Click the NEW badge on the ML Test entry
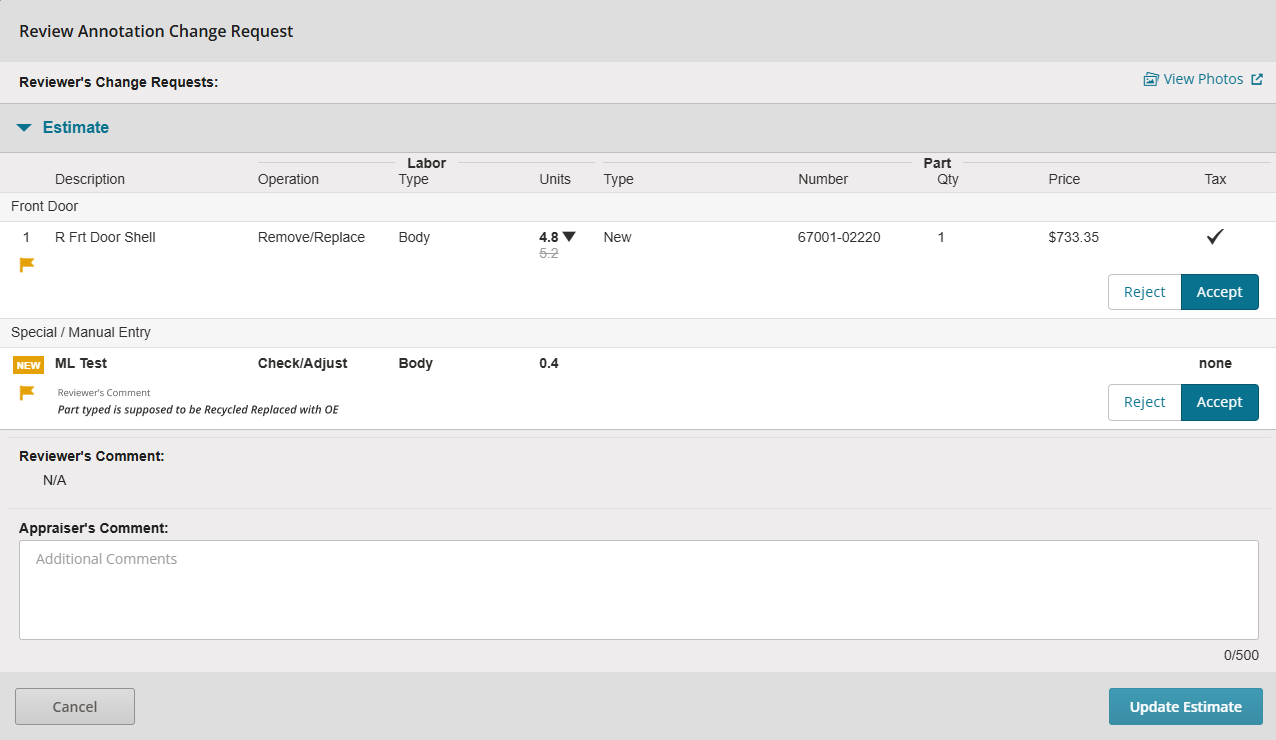Screen dimensions: 1276x740 pyautogui.click(x=28, y=364)
